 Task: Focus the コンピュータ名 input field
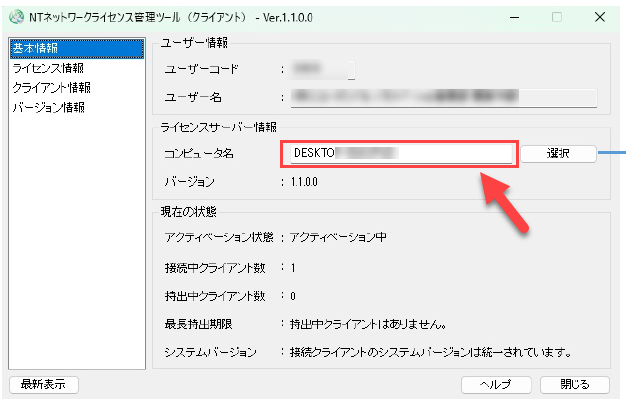pos(401,153)
